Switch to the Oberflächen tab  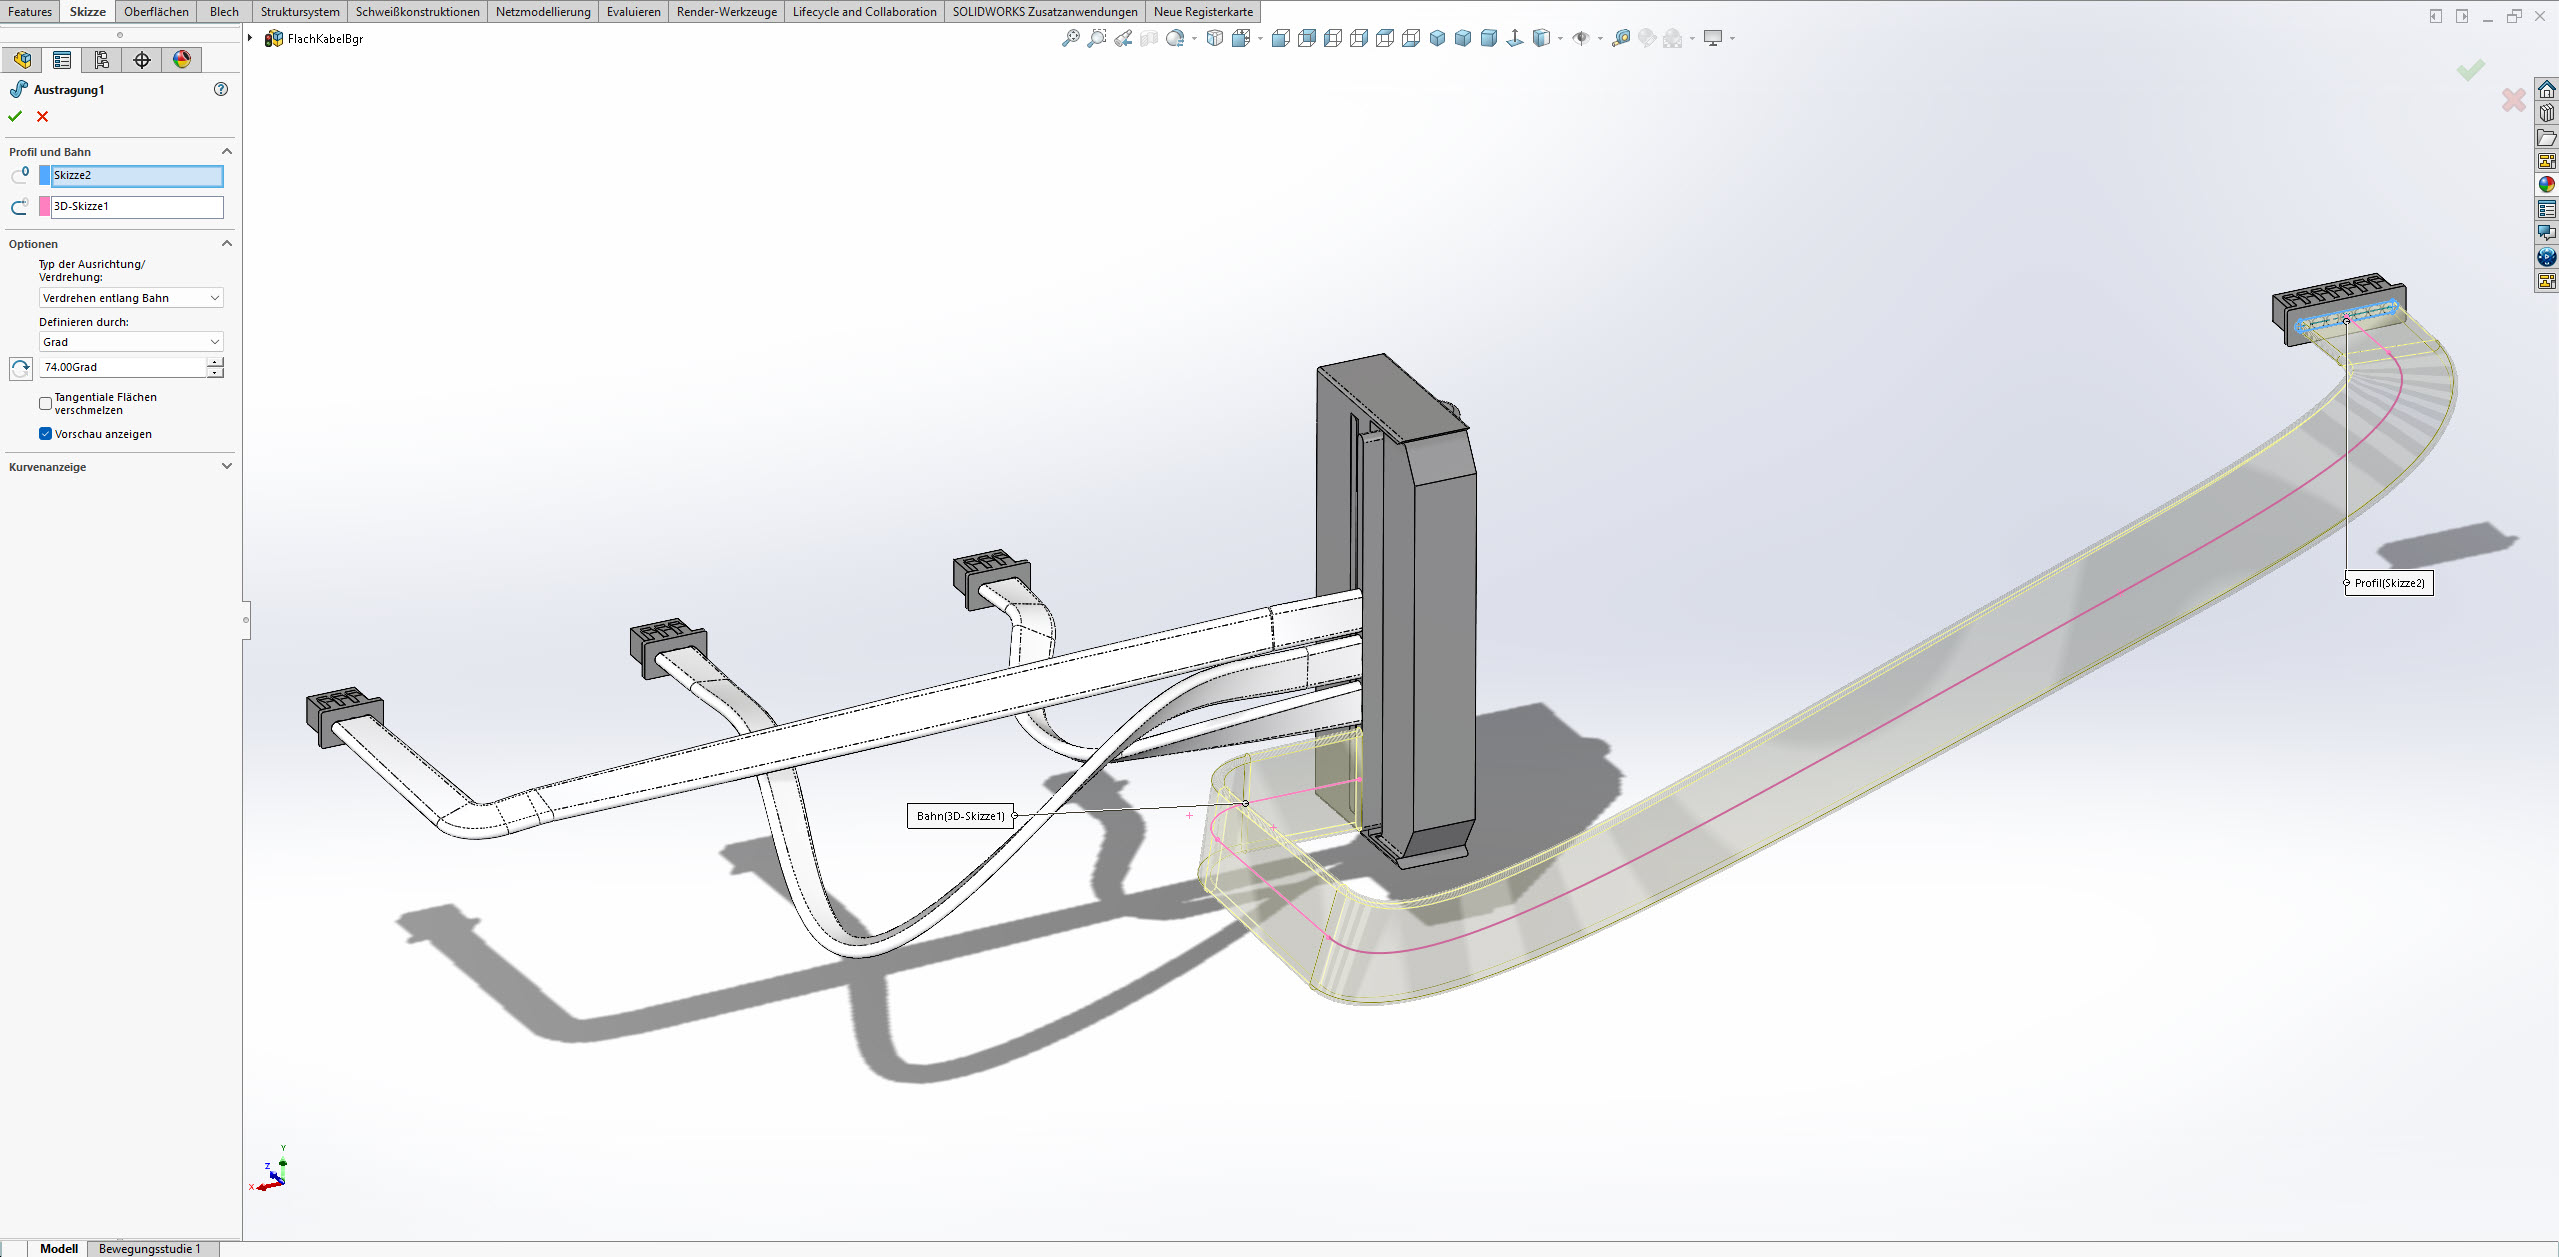[x=156, y=12]
